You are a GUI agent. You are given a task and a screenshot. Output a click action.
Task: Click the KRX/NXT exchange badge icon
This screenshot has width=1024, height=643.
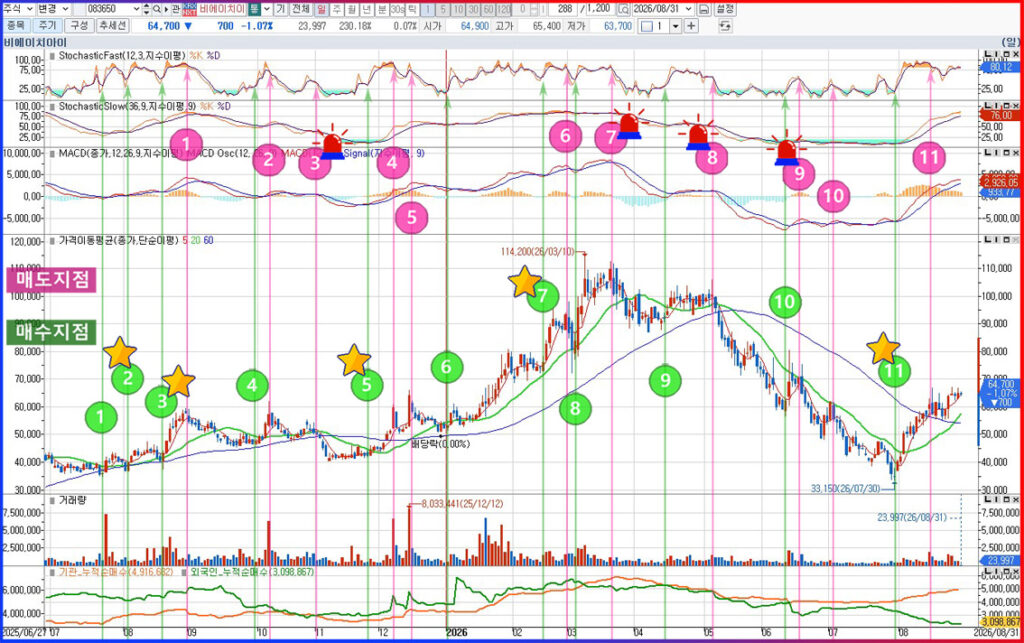tap(189, 9)
